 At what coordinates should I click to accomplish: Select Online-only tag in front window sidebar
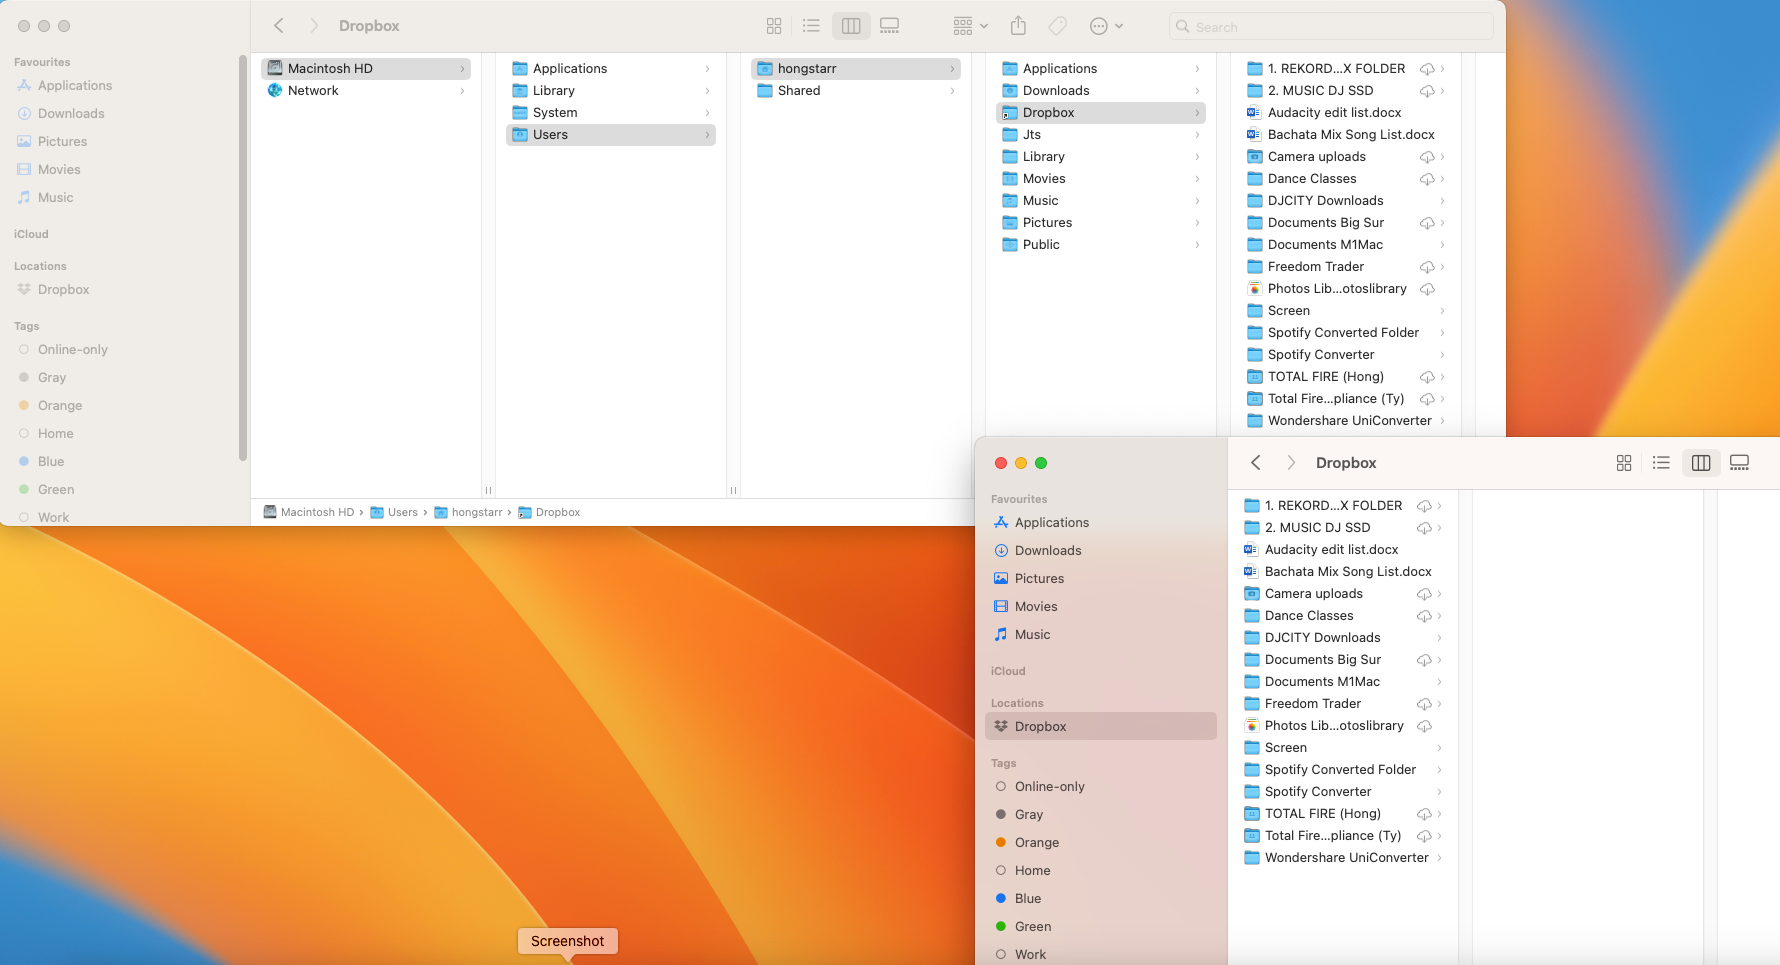[1101, 787]
